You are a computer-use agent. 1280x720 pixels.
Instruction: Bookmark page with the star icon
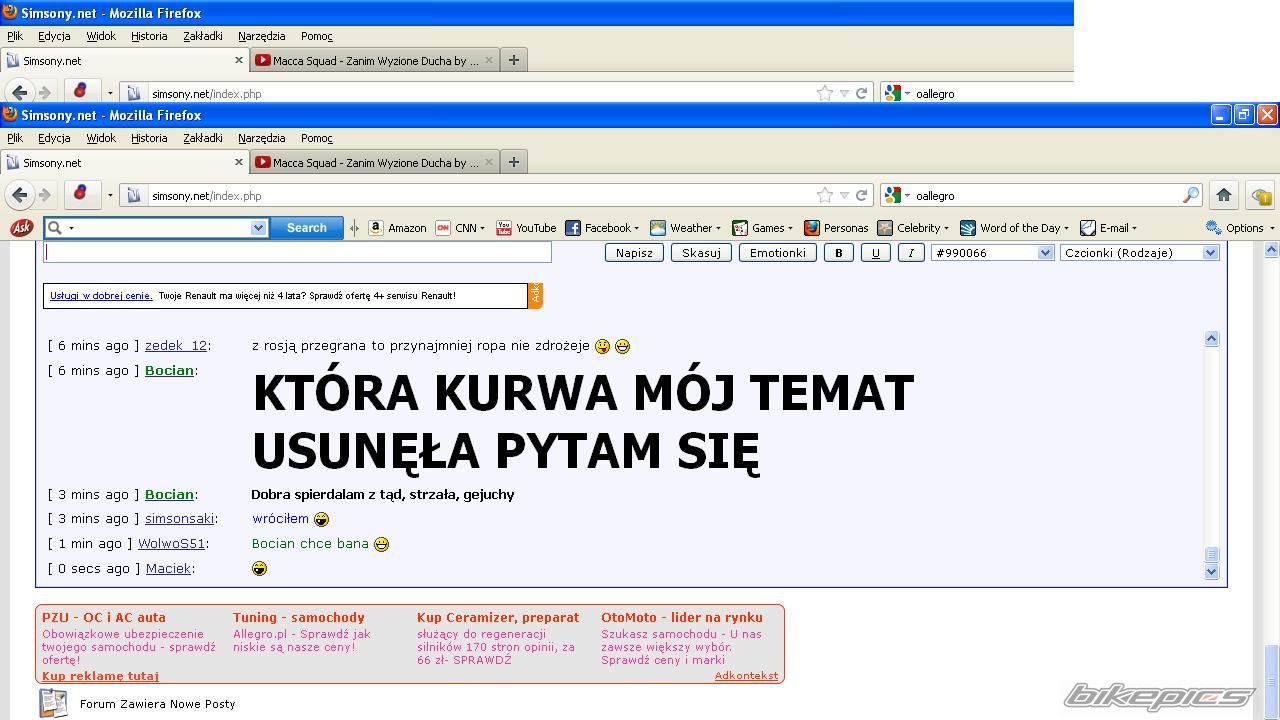point(825,195)
